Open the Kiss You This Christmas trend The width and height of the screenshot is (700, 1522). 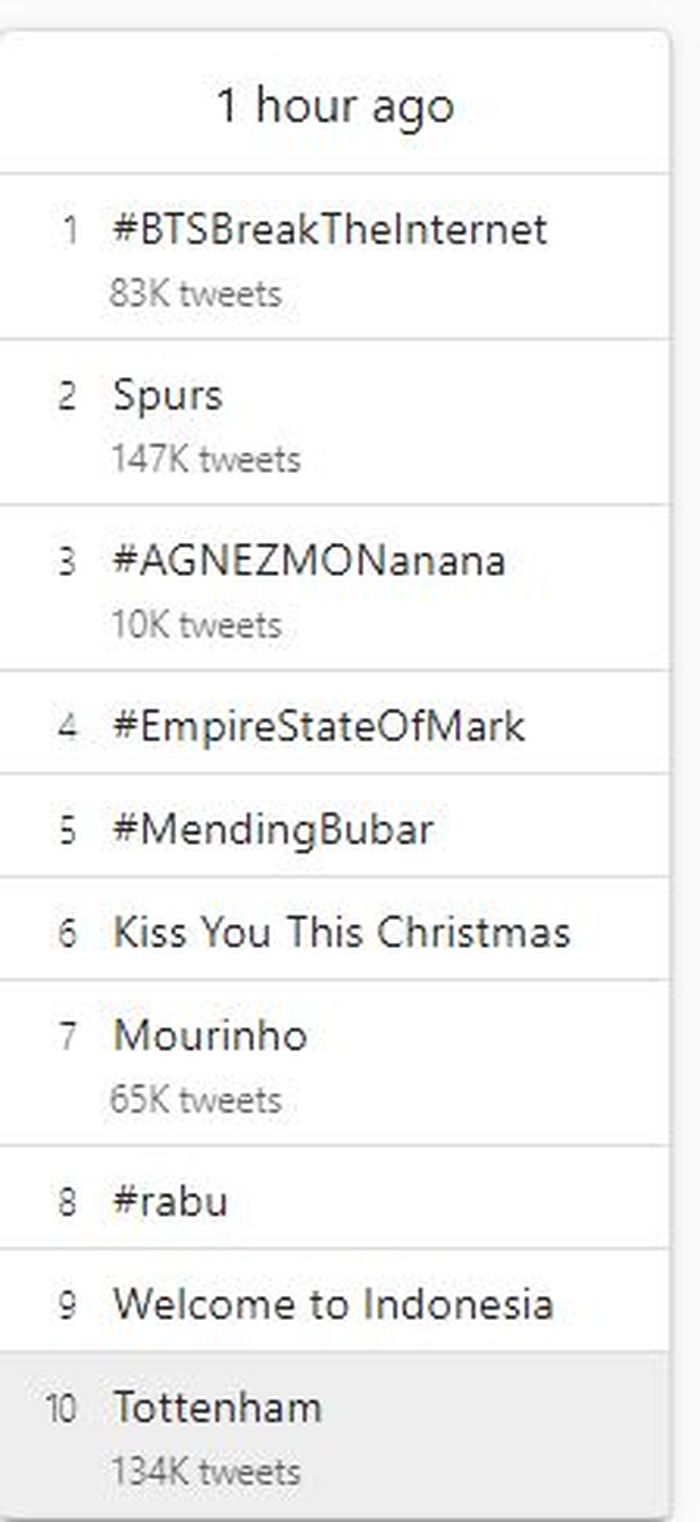coord(340,932)
